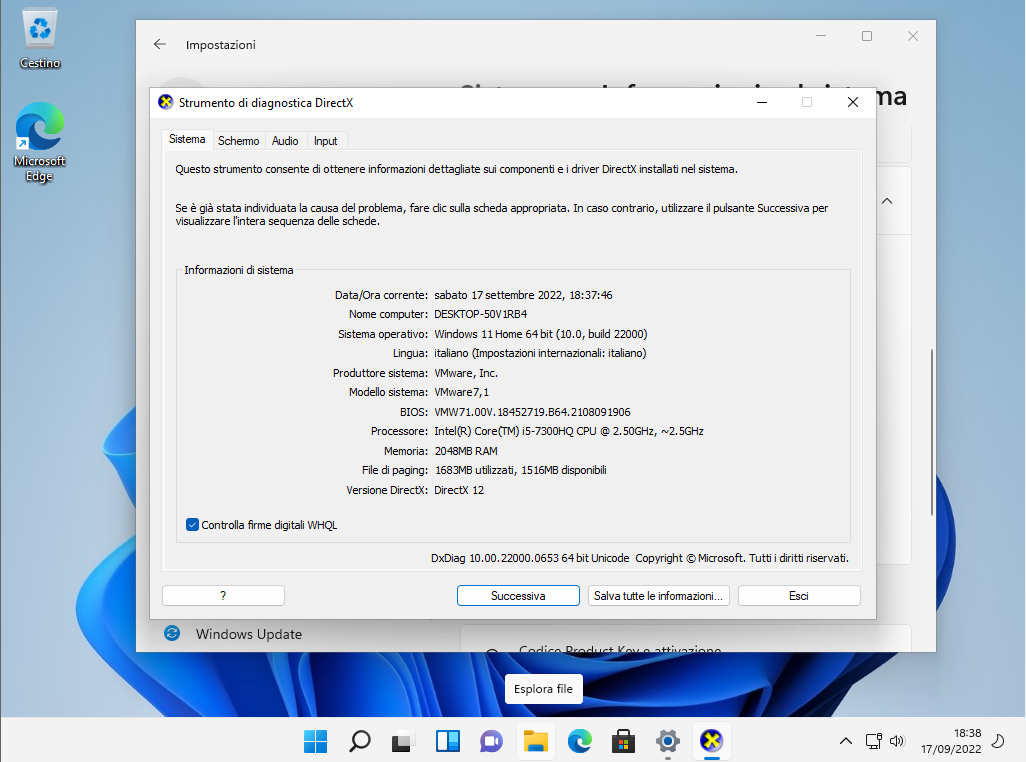Screen dimensions: 1026x762
Task: Click the Successiva button
Action: click(x=518, y=595)
